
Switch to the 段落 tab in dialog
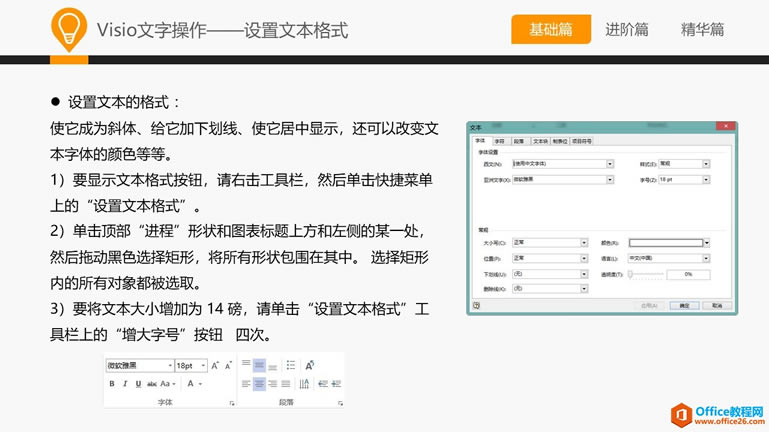point(519,141)
